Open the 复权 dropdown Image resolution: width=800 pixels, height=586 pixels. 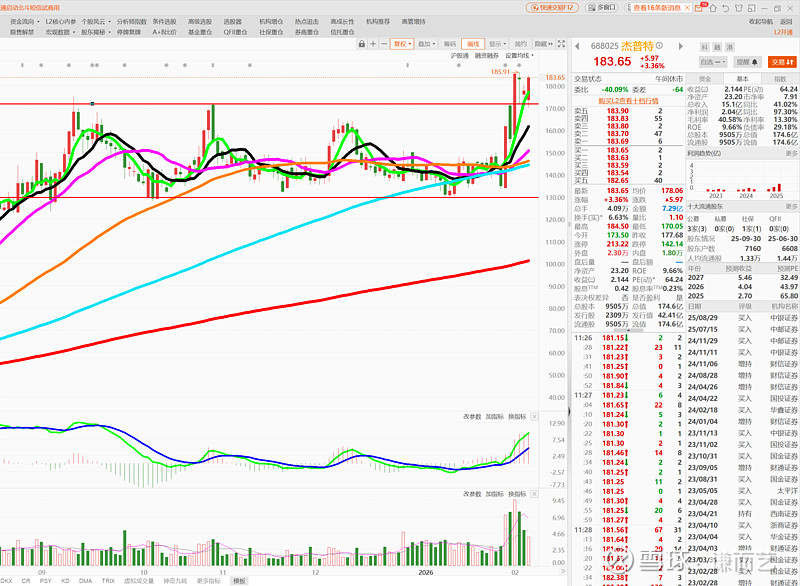click(402, 44)
